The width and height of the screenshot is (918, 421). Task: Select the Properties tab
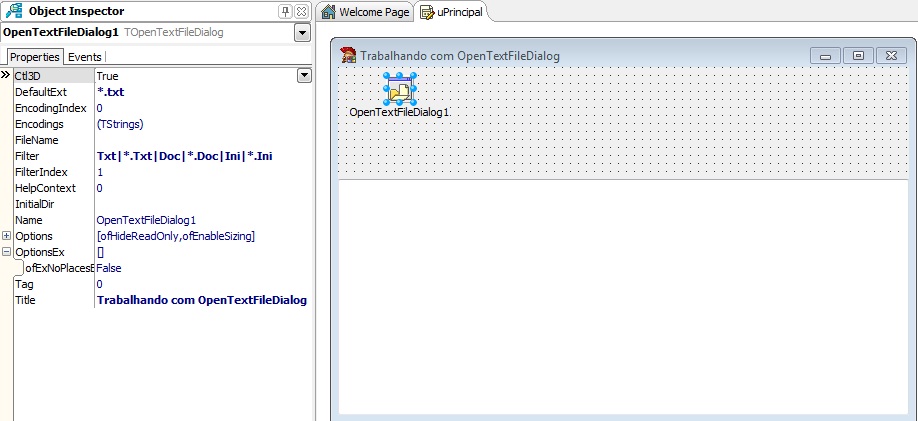tap(35, 57)
